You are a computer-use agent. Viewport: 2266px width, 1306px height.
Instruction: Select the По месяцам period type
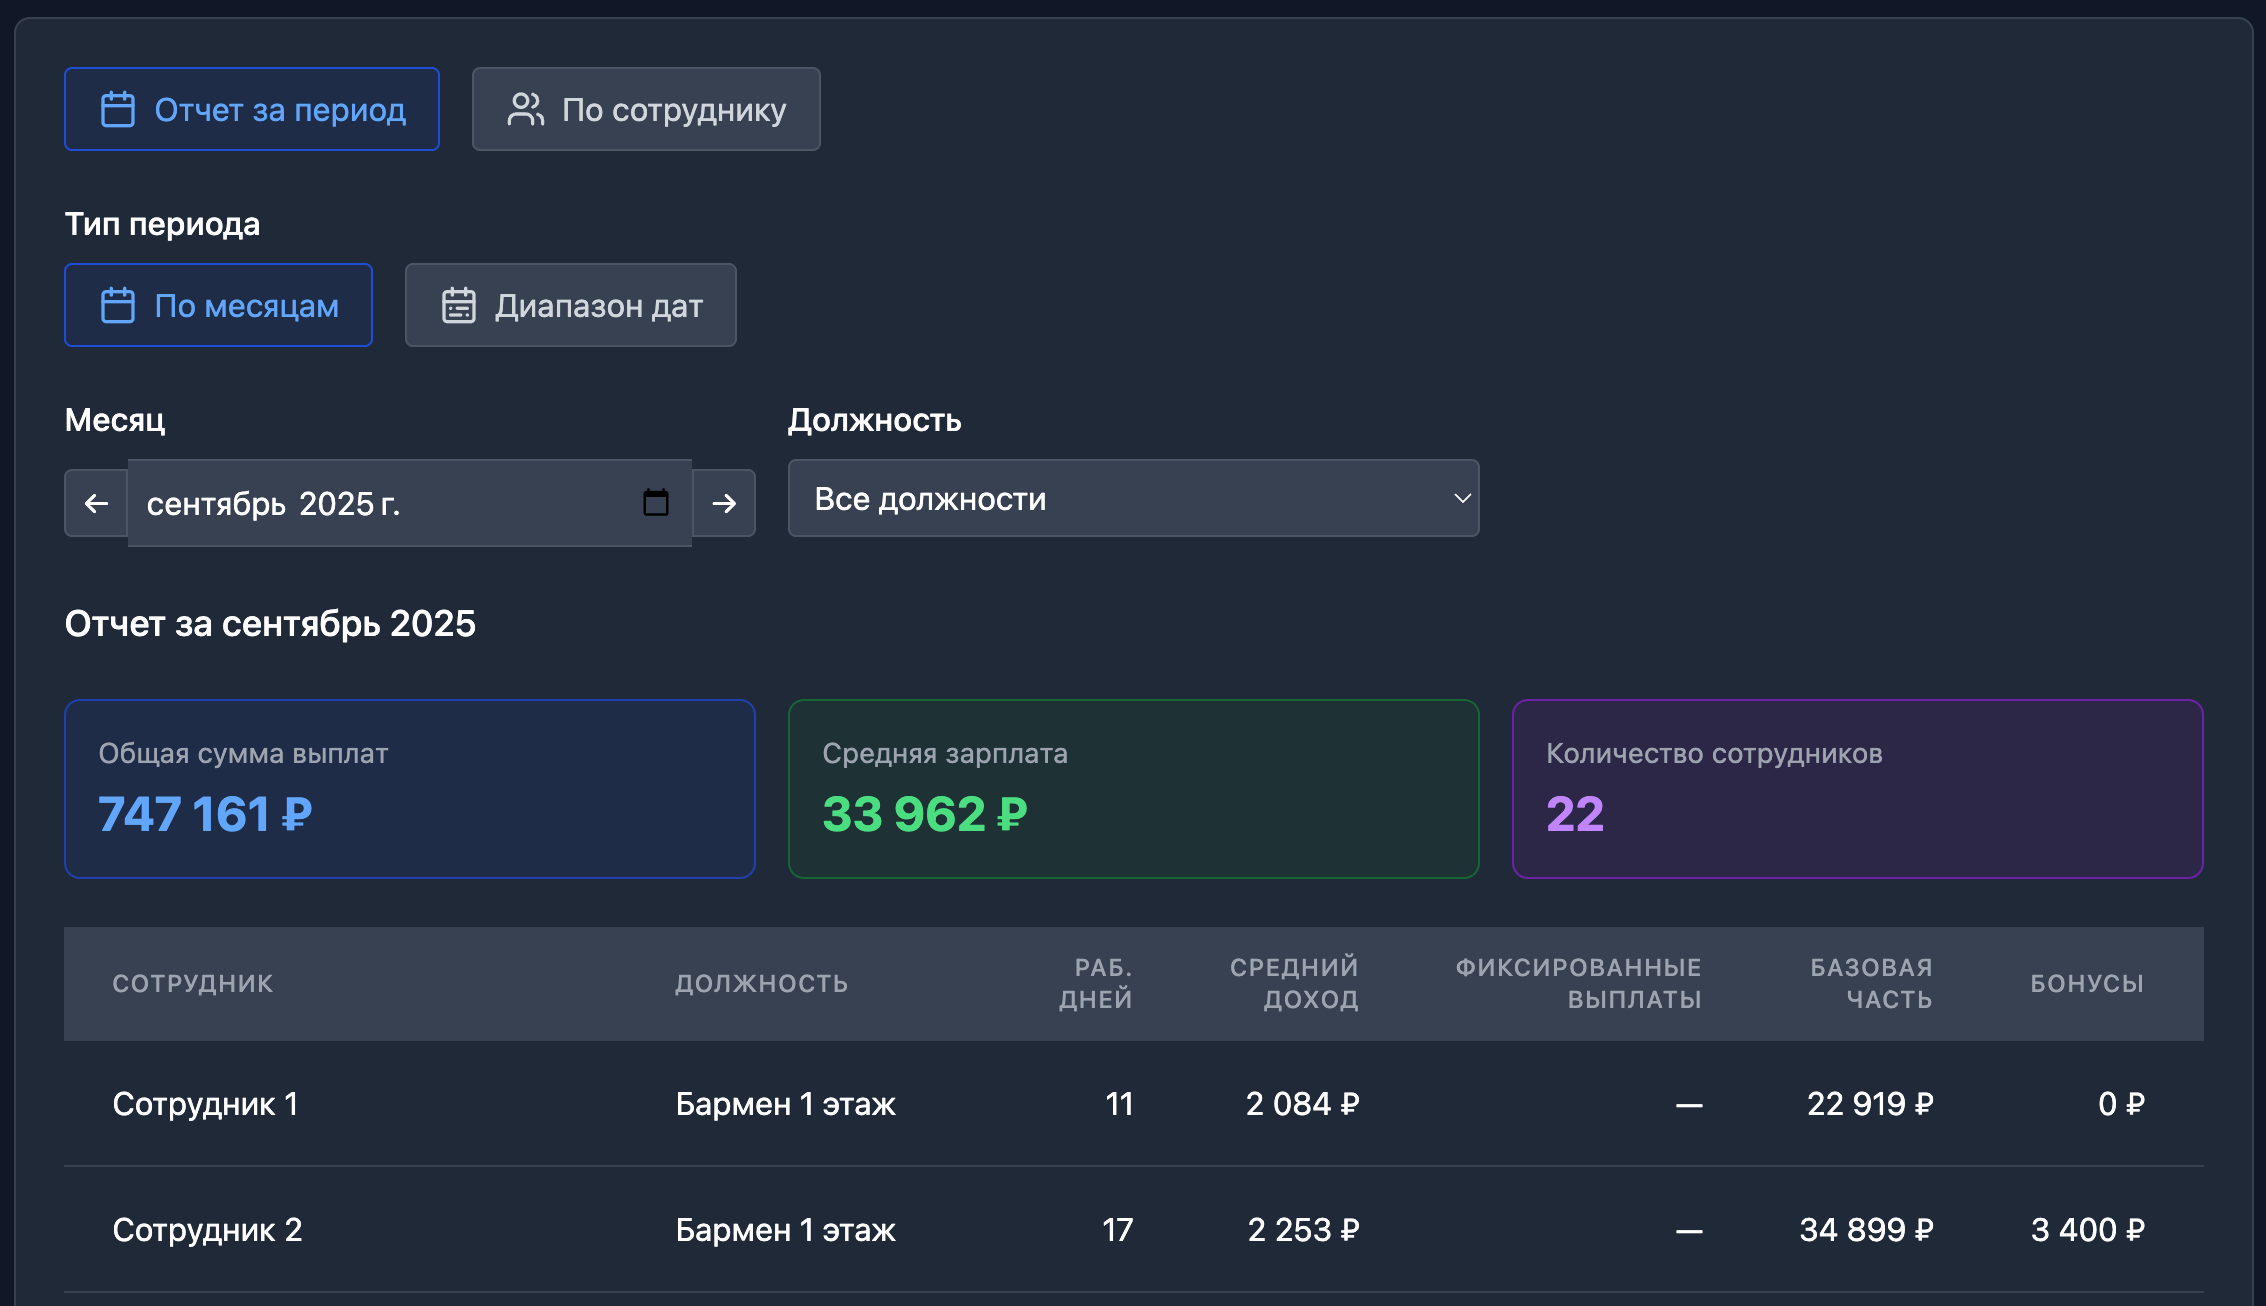pos(218,305)
